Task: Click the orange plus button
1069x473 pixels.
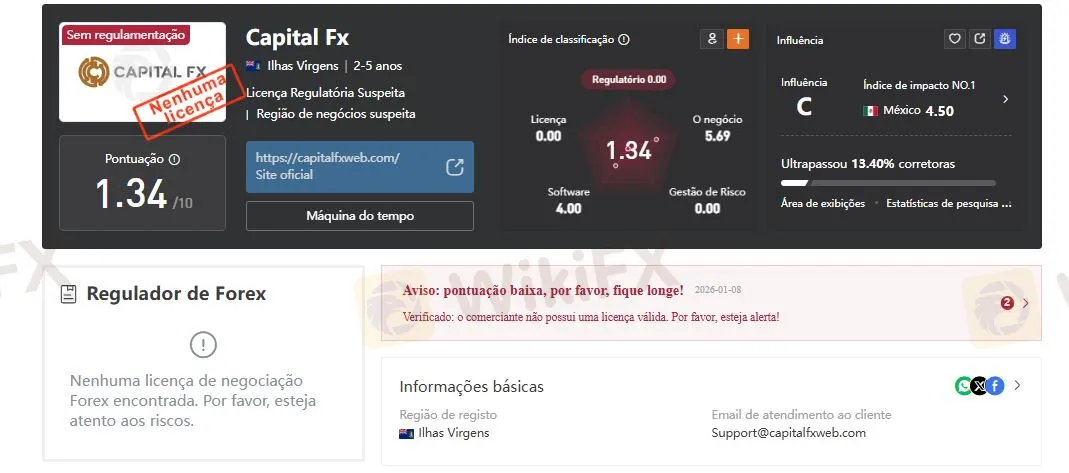Action: click(738, 39)
